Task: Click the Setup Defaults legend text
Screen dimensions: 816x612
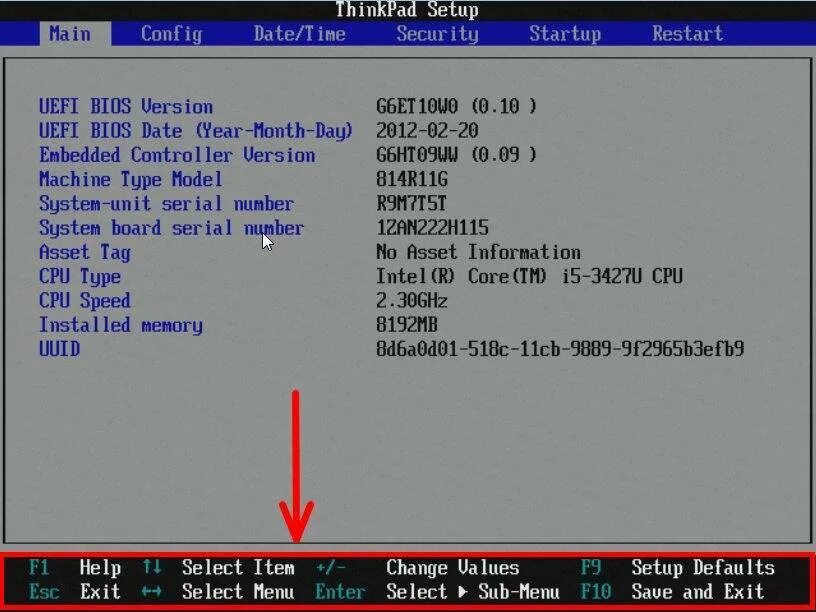Action: pyautogui.click(x=703, y=568)
